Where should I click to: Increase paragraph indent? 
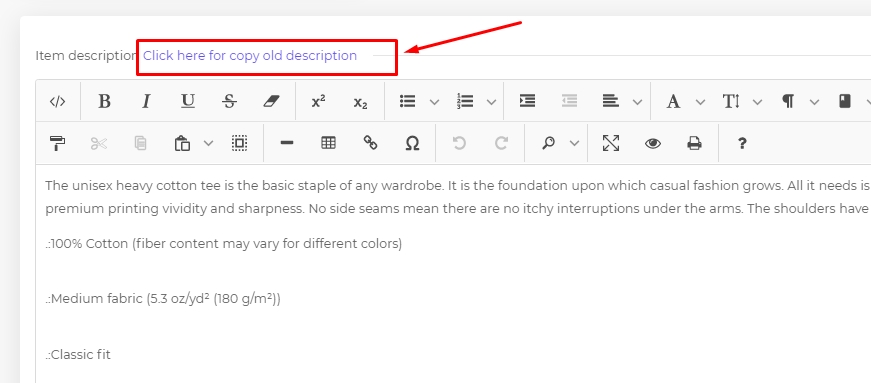527,101
